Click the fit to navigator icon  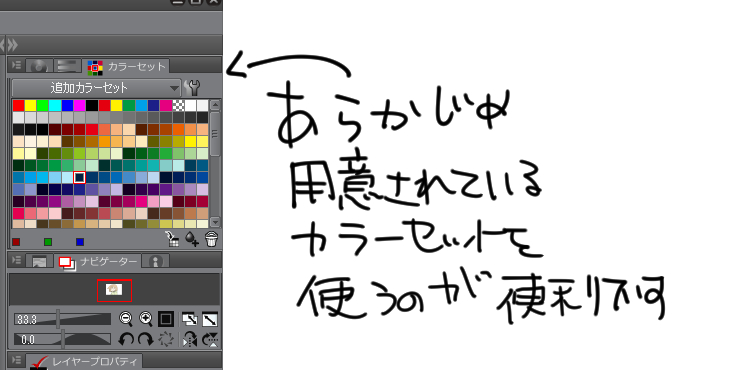pos(190,319)
